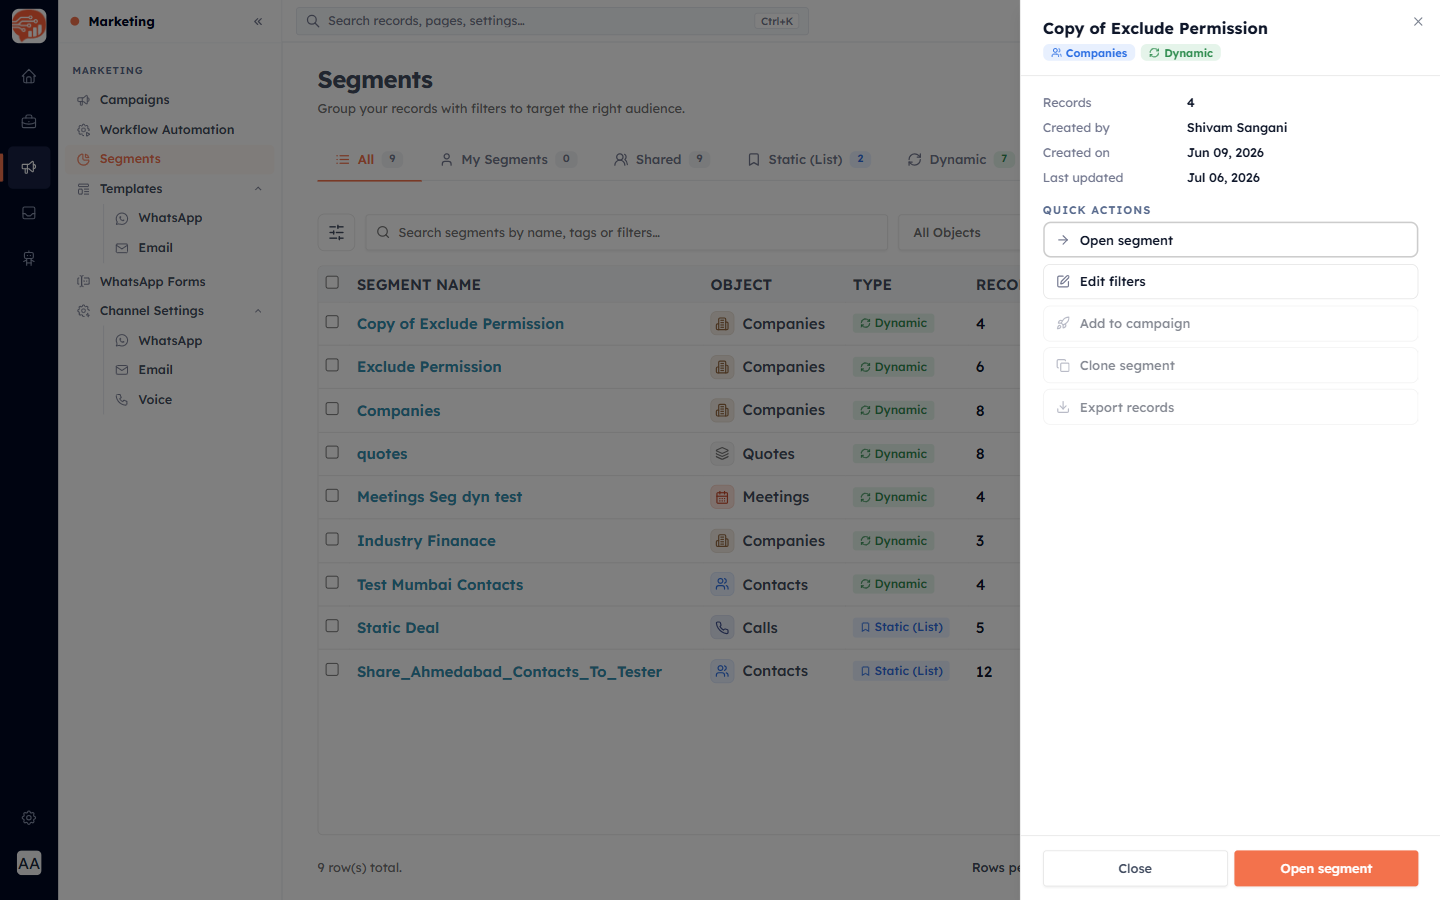This screenshot has height=900, width=1440.
Task: Click the Companies icon in Industry Finanace row
Action: coord(722,541)
